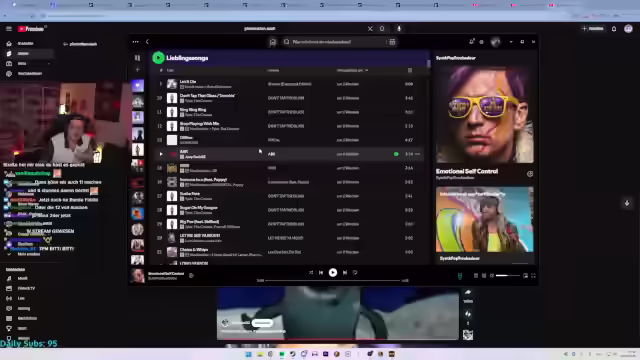Collapse the library sidebar icon

point(138,58)
